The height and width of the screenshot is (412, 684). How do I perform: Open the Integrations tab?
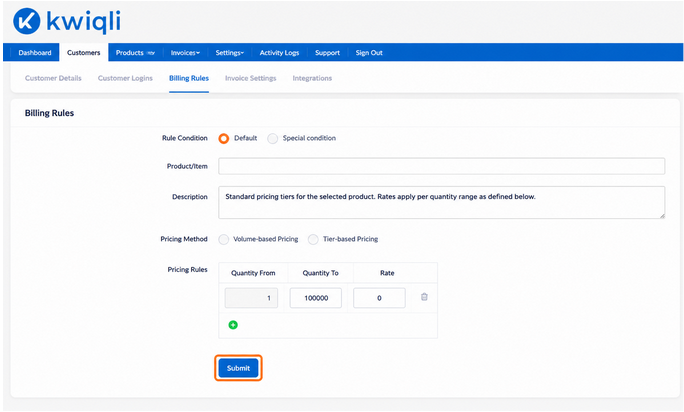point(312,78)
